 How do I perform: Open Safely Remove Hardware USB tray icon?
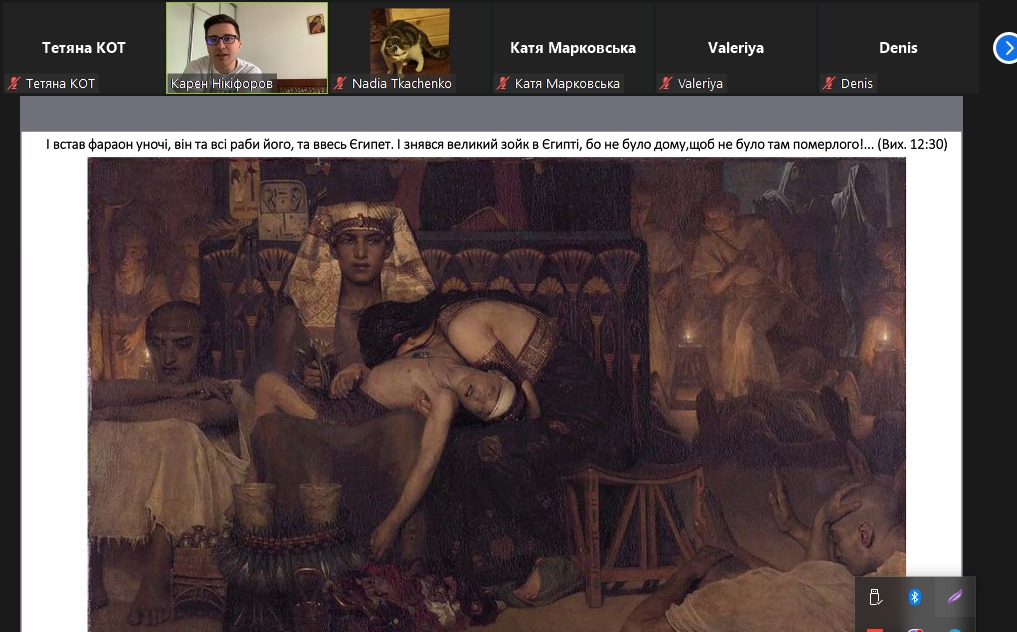point(875,596)
